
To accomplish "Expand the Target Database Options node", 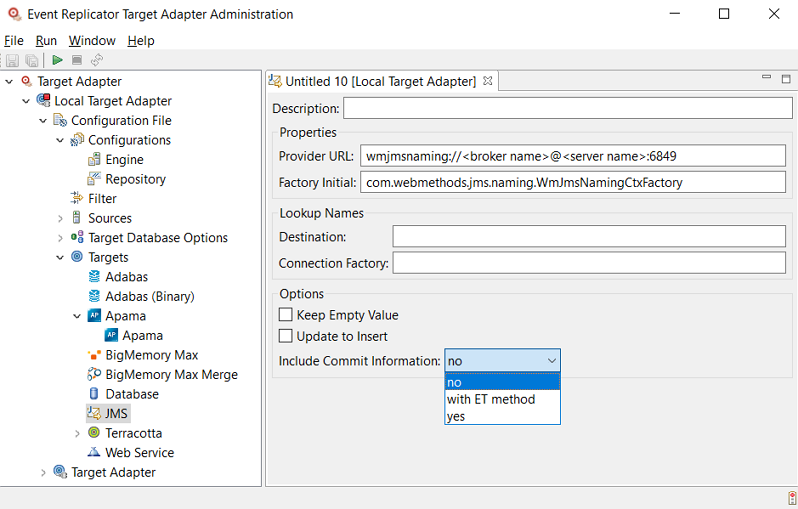I will (x=60, y=238).
